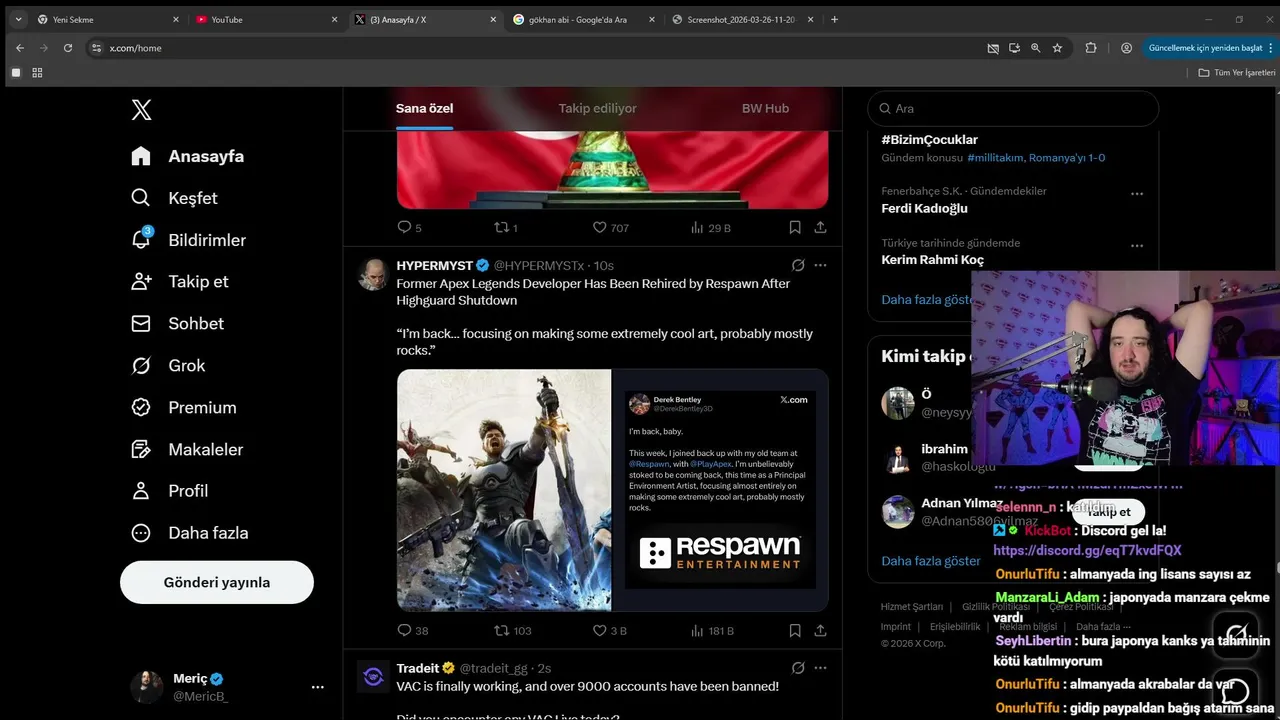The height and width of the screenshot is (720, 1280).
Task: Bookmark the HYPERMYST post
Action: (795, 631)
